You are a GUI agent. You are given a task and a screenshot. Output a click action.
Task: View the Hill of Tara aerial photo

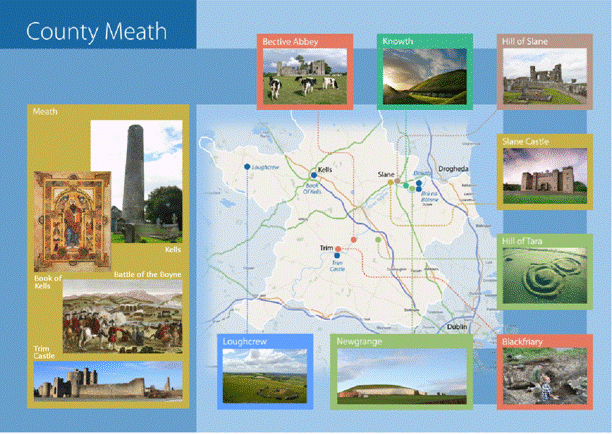[x=544, y=269]
